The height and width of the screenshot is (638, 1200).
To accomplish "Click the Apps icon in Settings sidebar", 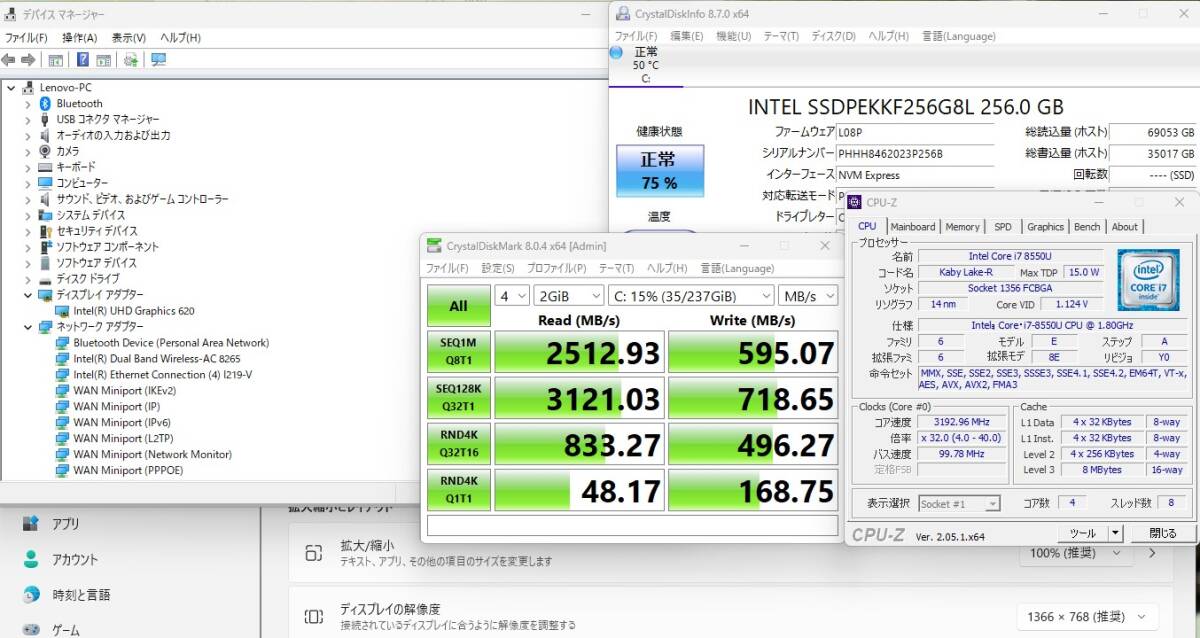I will pos(31,523).
